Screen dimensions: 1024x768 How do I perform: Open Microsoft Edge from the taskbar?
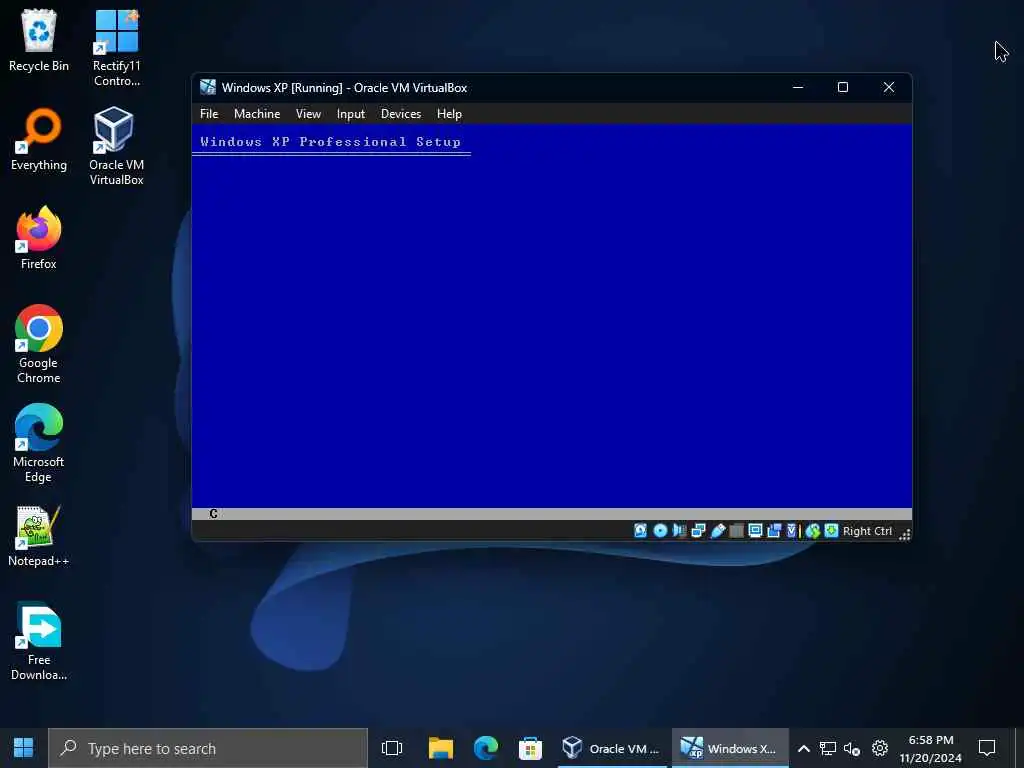pos(486,748)
